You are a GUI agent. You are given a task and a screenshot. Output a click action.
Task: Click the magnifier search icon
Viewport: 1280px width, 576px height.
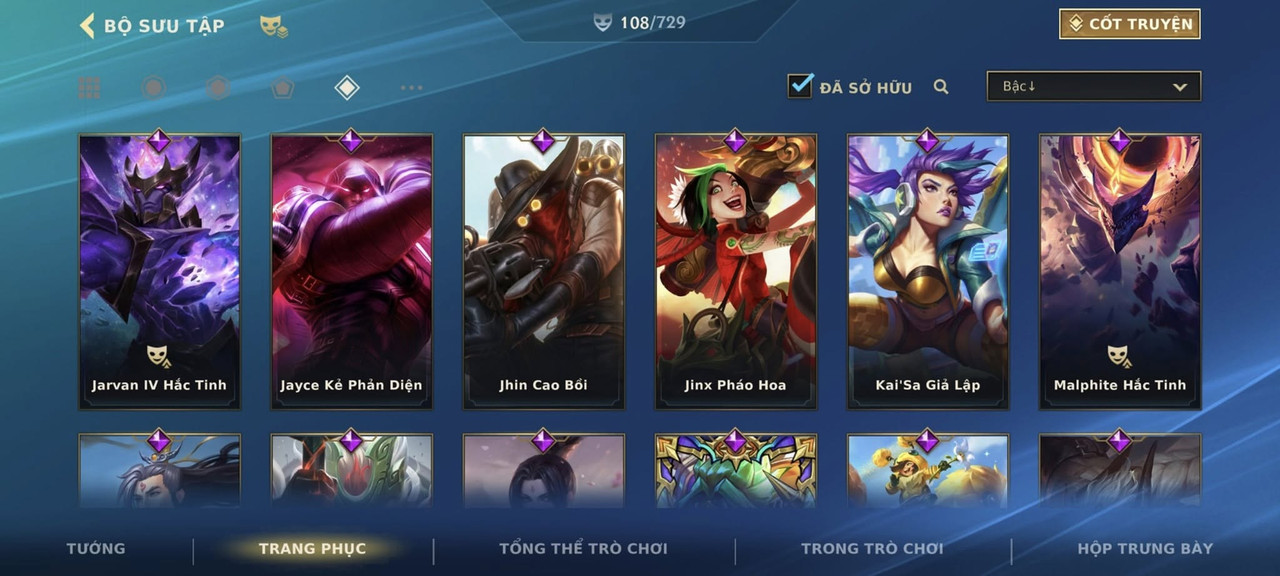click(x=941, y=87)
